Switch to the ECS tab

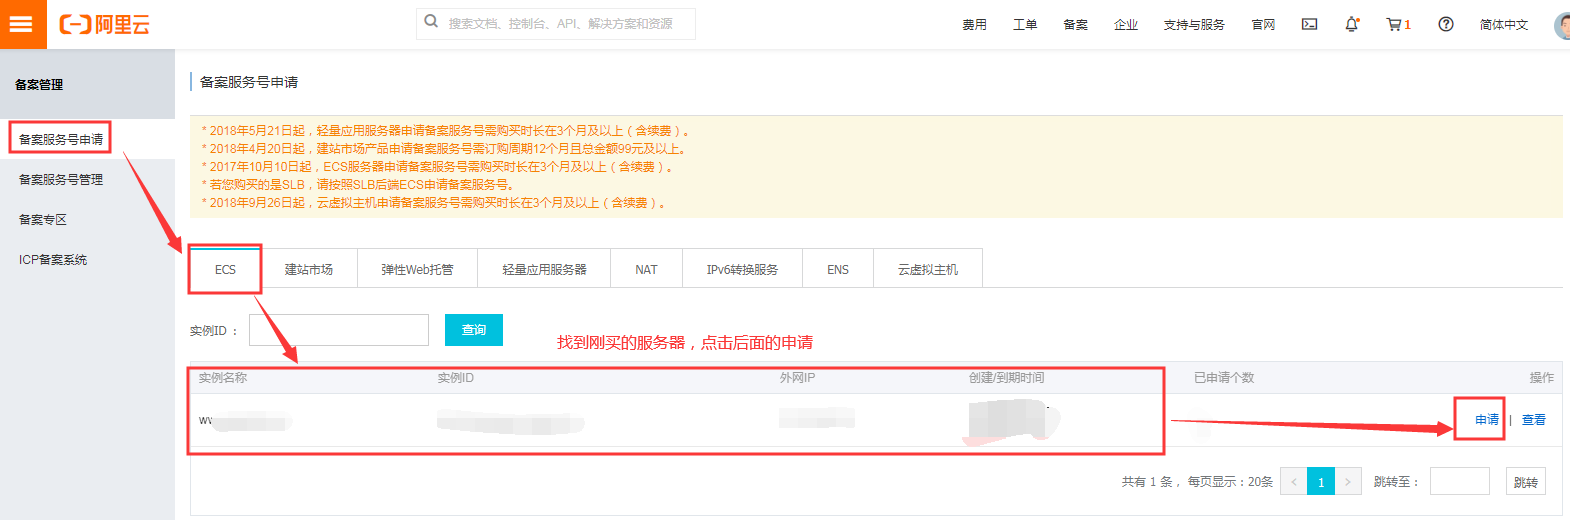(x=225, y=270)
